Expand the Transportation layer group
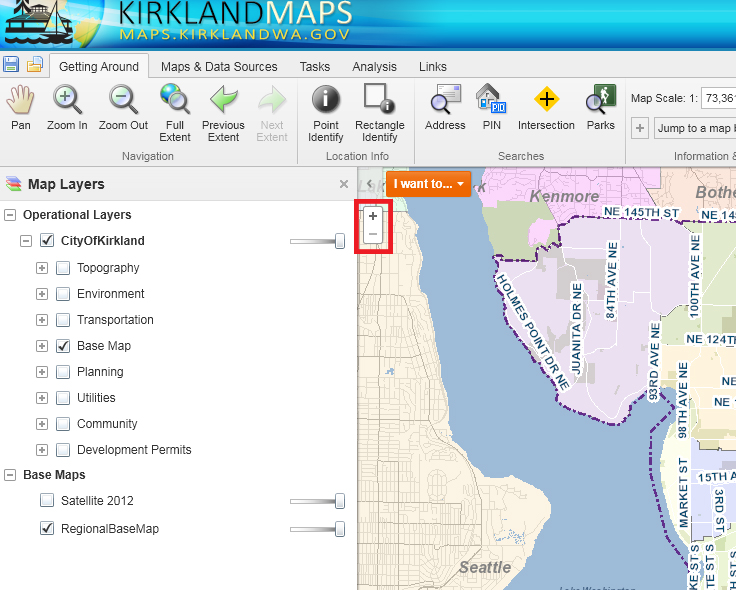Viewport: 736px width, 590px height. (x=42, y=320)
